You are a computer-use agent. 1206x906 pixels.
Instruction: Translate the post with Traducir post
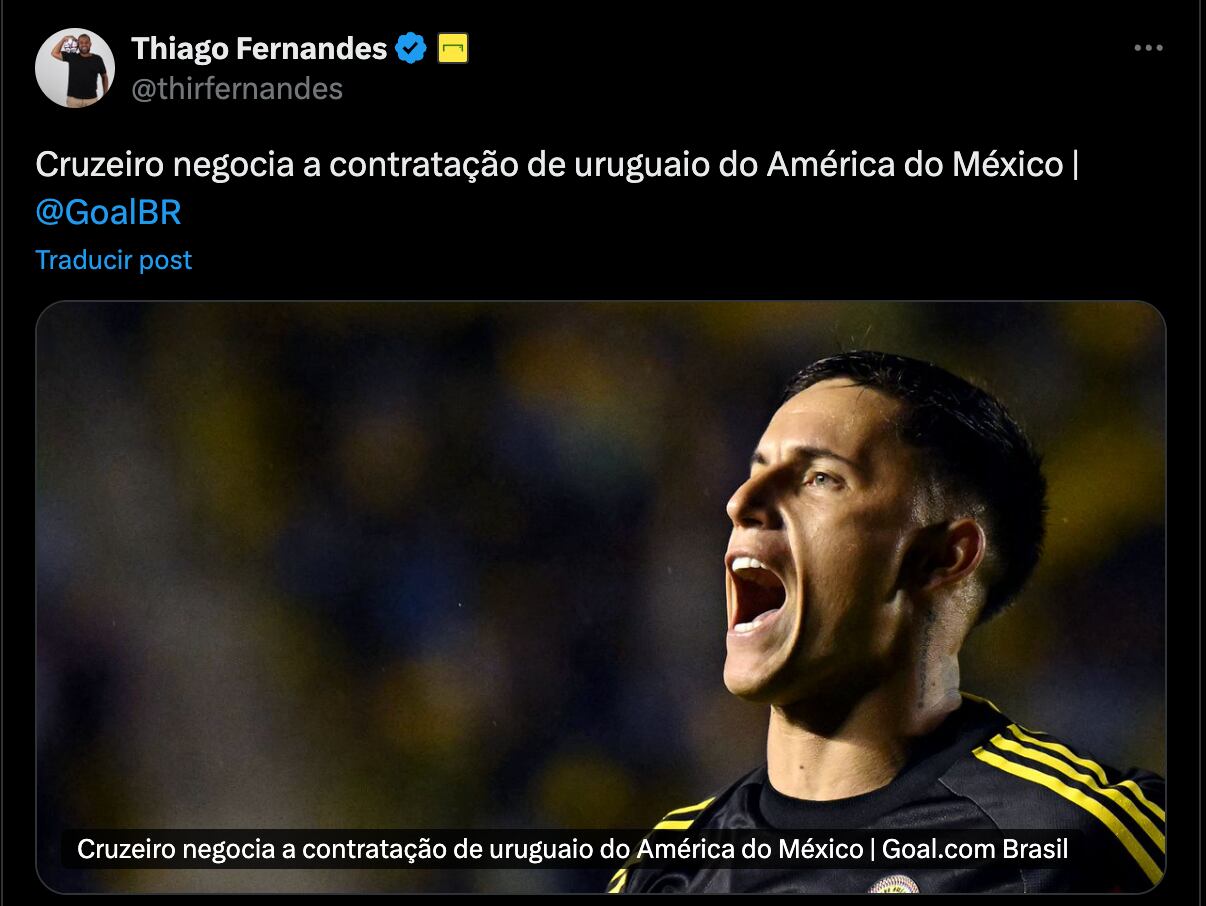[x=113, y=260]
